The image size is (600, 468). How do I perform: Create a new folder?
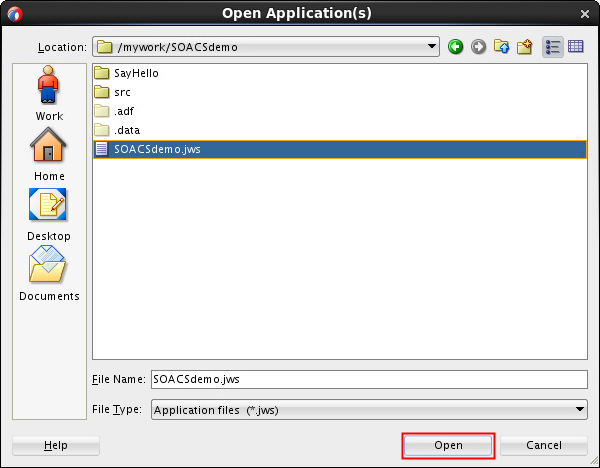point(525,47)
